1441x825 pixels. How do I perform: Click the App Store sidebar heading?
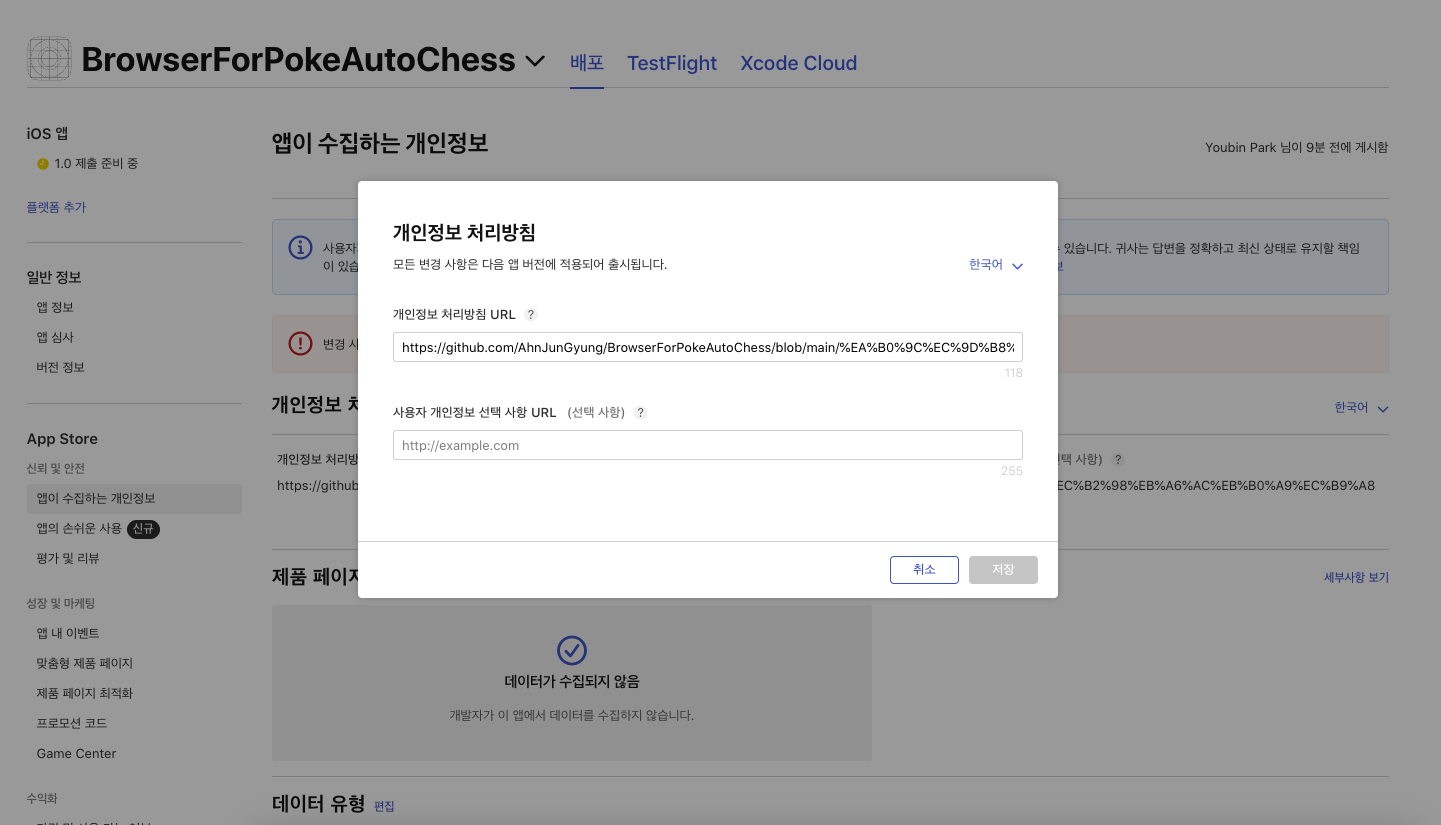coord(62,439)
